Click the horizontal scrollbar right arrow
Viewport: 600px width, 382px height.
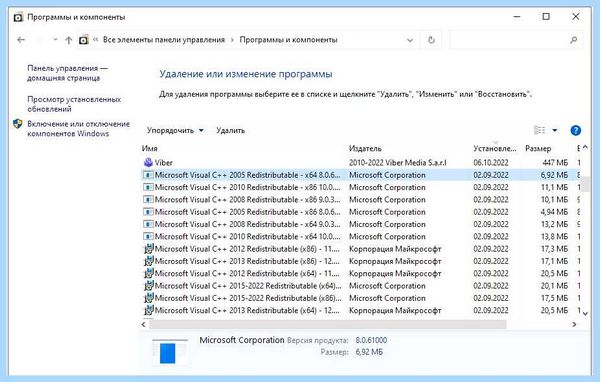(x=574, y=325)
